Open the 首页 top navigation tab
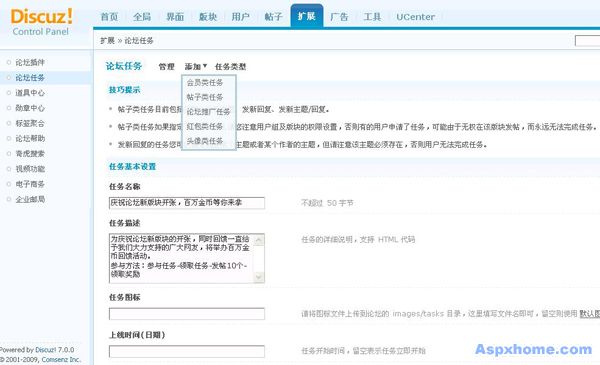The width and height of the screenshot is (600, 365). [109, 17]
